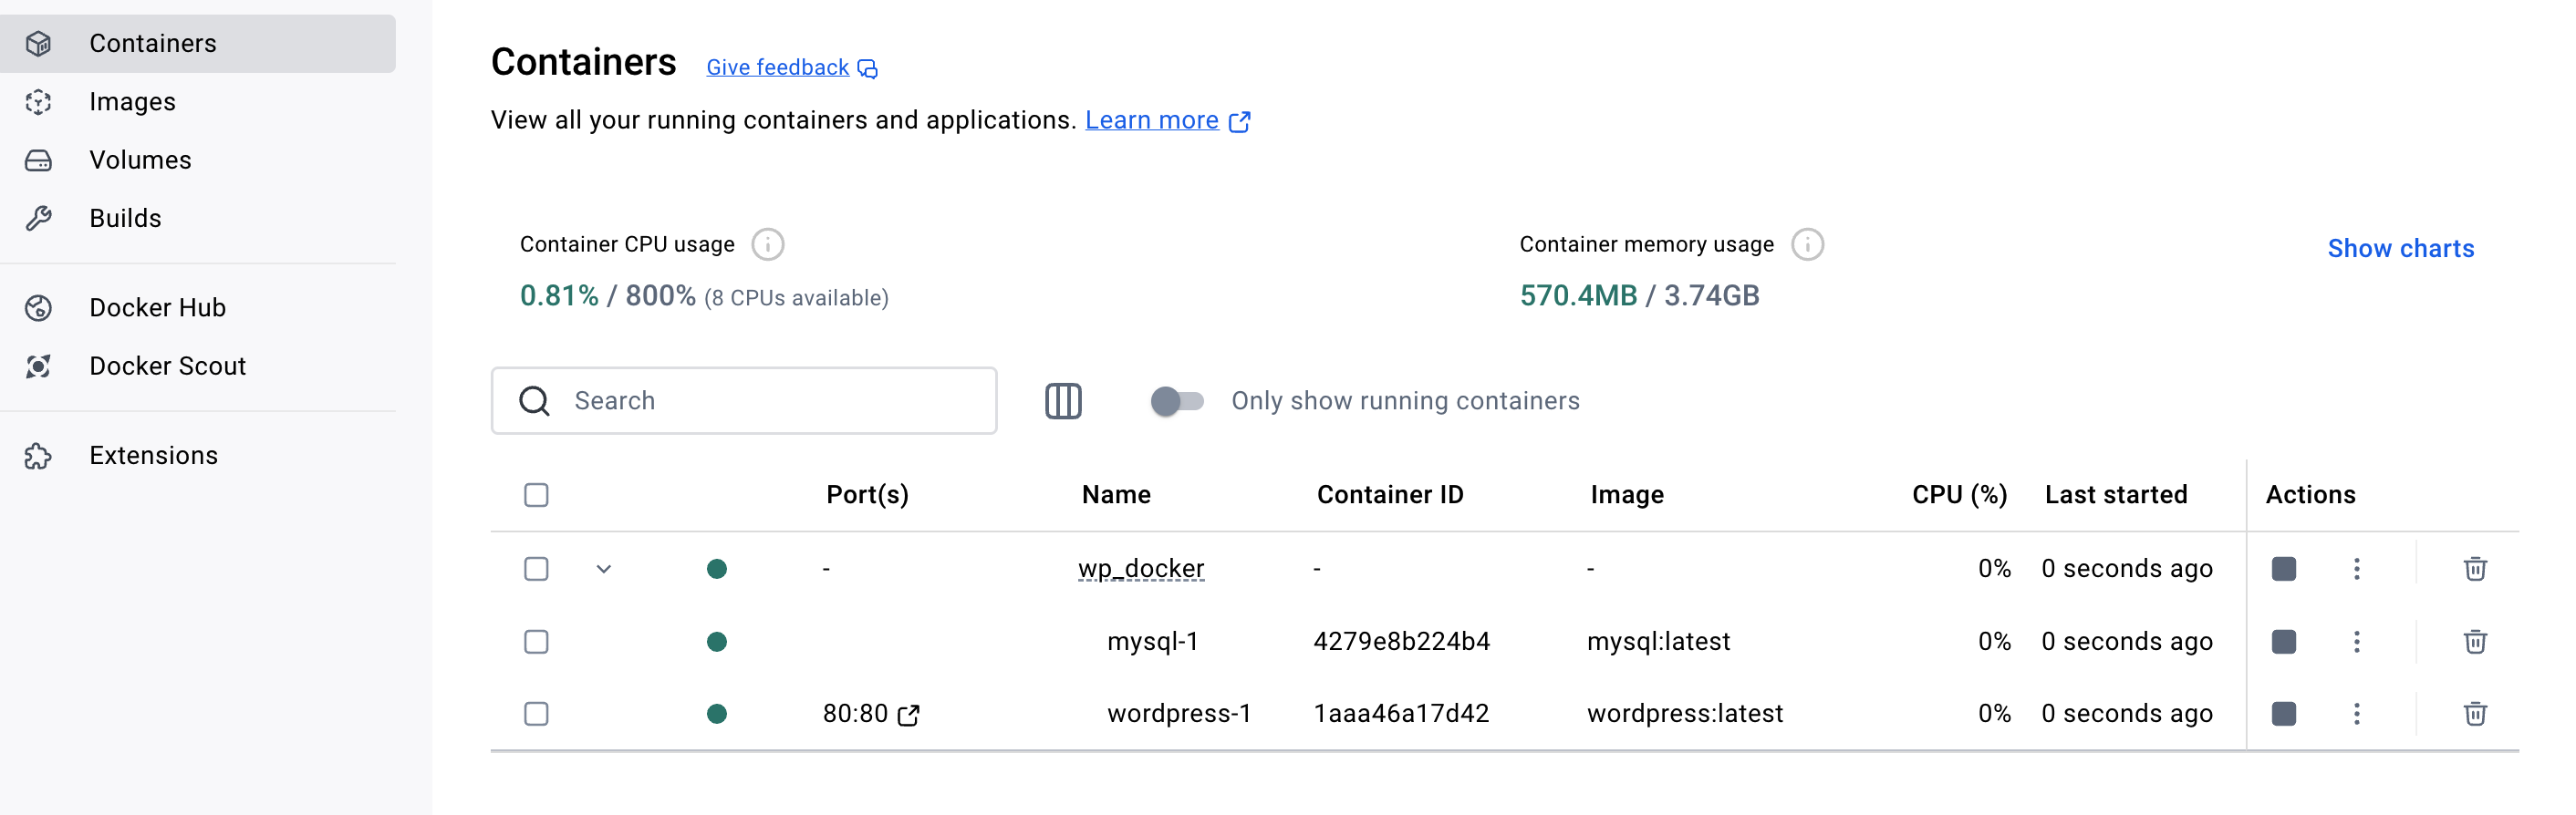Click the mysql:latest image name
This screenshot has height=815, width=2576.
point(1658,642)
